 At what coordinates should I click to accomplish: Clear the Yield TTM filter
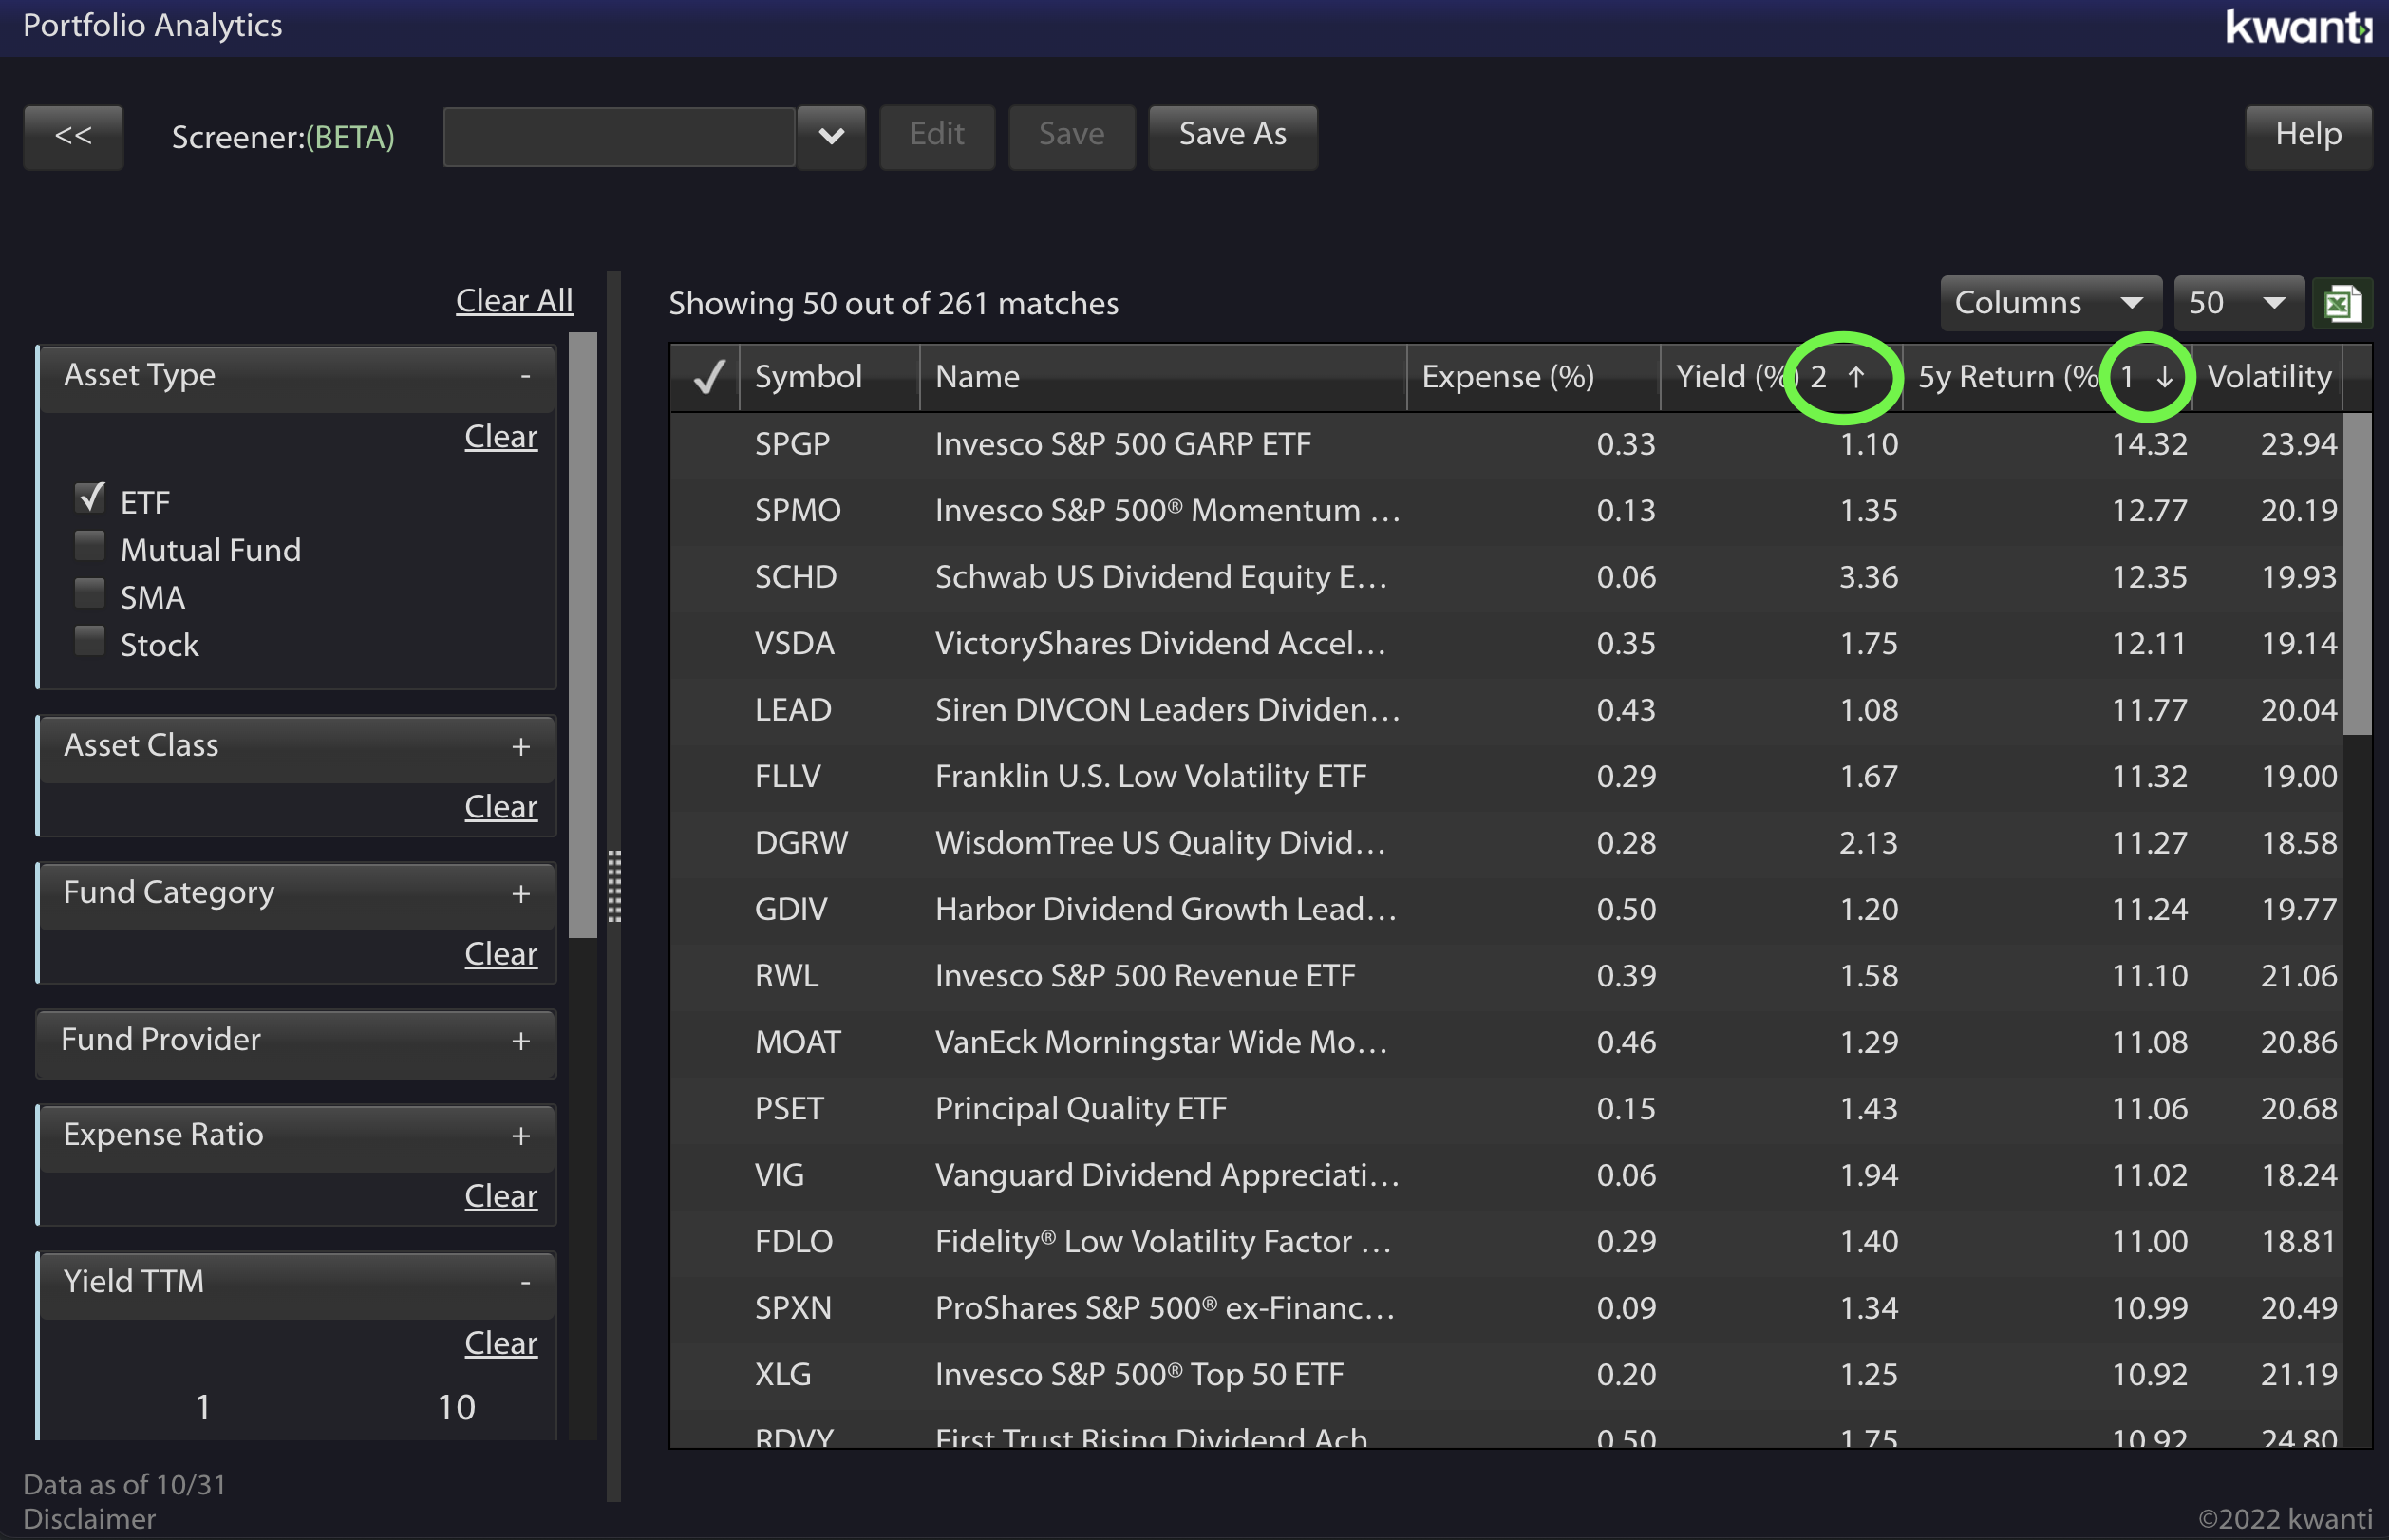click(x=501, y=1343)
